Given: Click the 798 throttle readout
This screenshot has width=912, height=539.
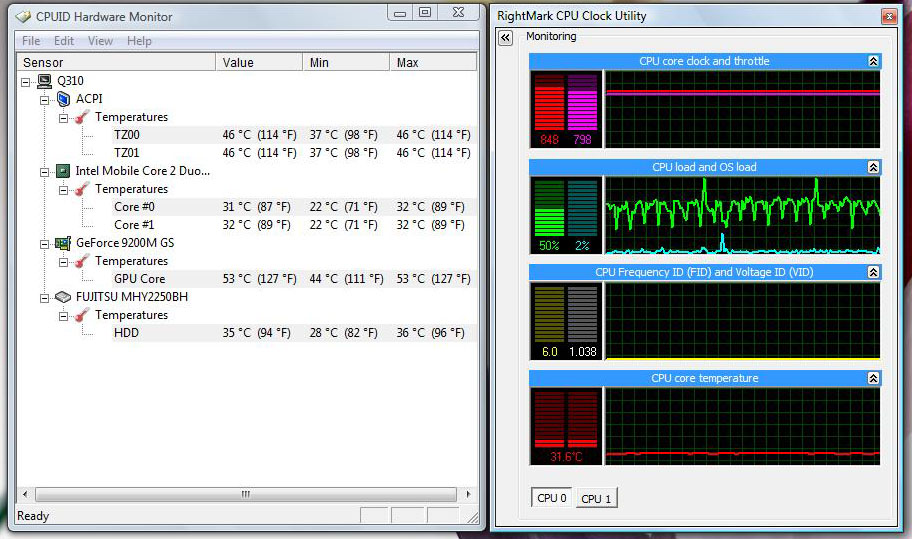Looking at the screenshot, I should (x=582, y=140).
